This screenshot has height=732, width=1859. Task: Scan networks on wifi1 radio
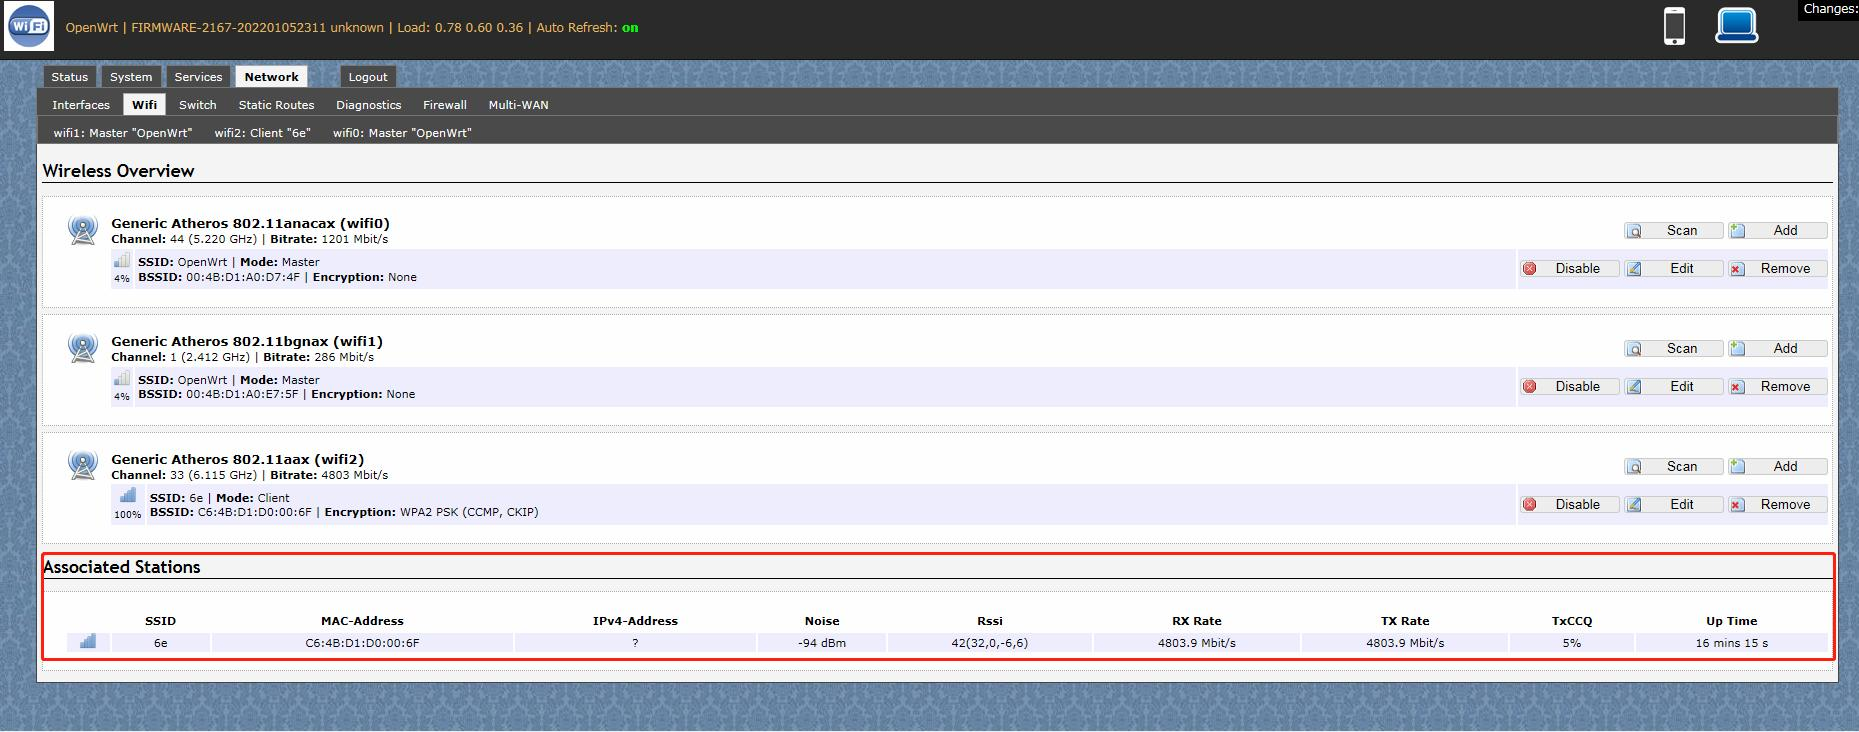[x=1673, y=349]
